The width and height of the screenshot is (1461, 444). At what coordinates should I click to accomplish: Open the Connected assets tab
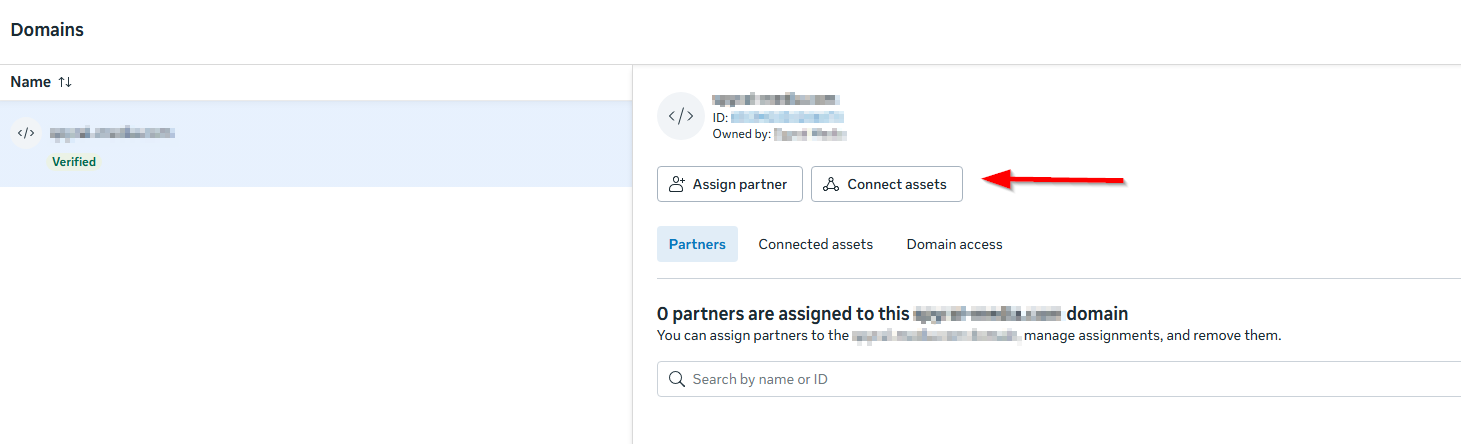point(816,244)
